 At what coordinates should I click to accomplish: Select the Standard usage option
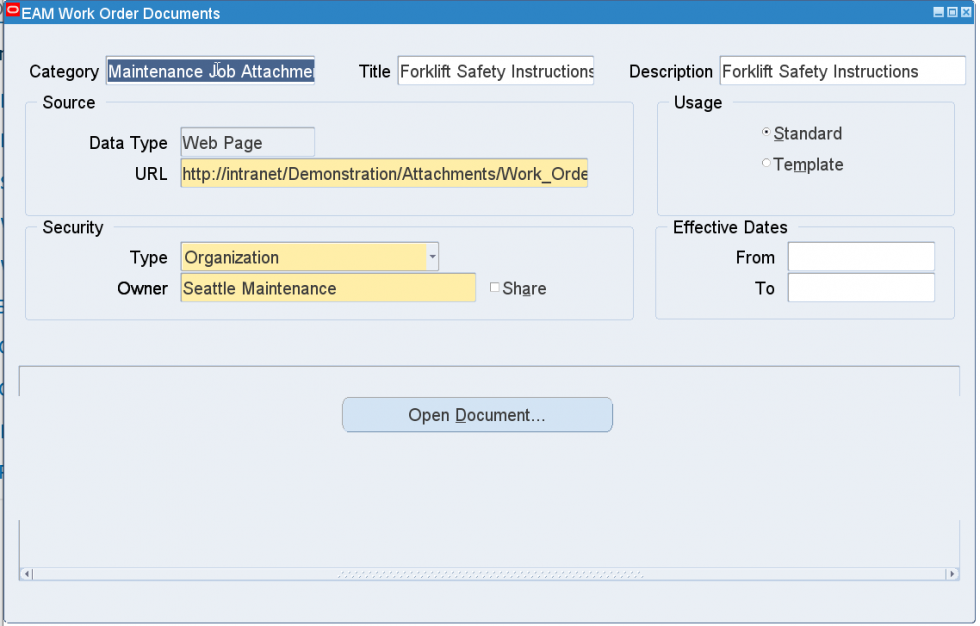(766, 131)
